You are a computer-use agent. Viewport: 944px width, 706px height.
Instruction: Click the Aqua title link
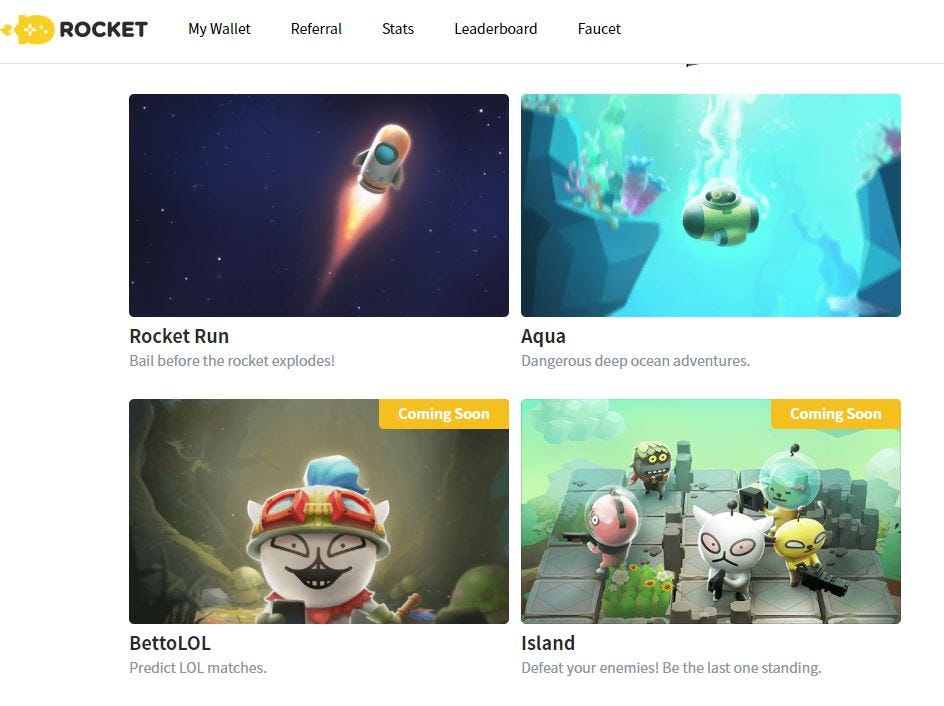[543, 336]
